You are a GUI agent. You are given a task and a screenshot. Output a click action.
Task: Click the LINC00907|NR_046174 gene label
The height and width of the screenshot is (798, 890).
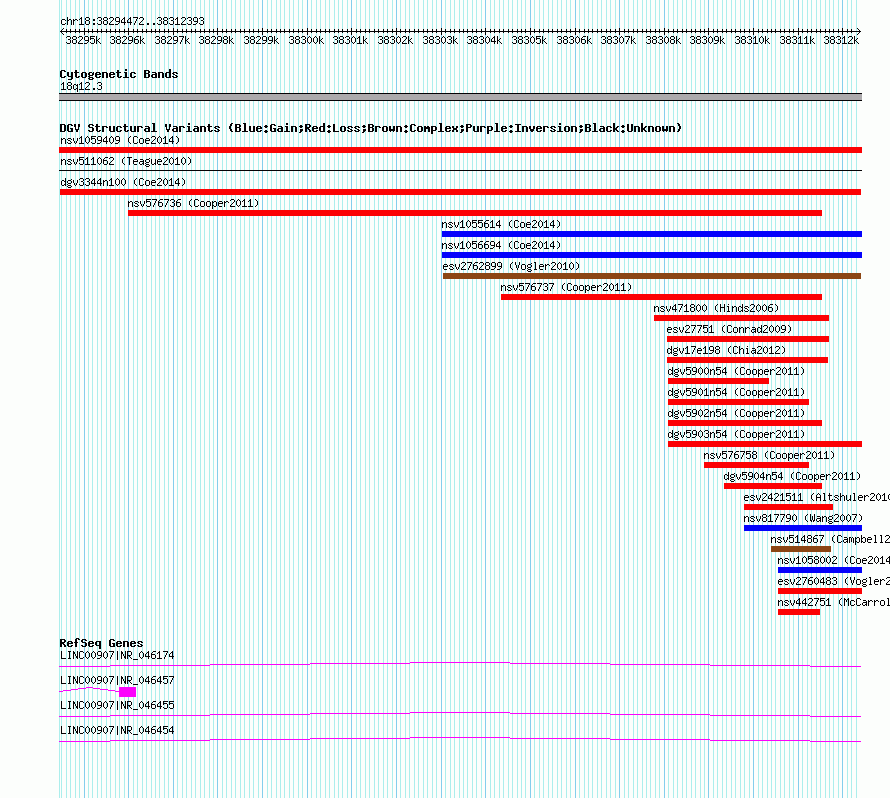point(117,655)
